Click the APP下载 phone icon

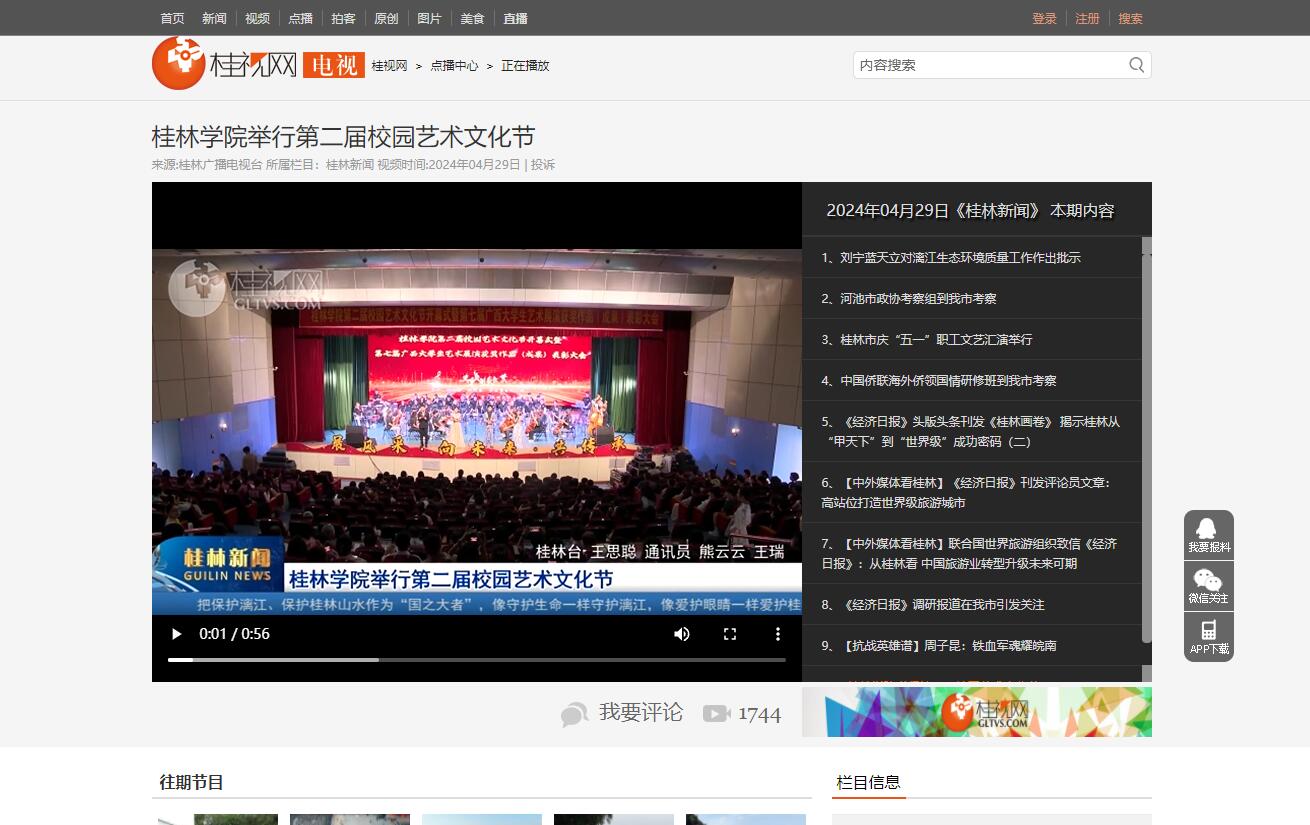coord(1208,631)
